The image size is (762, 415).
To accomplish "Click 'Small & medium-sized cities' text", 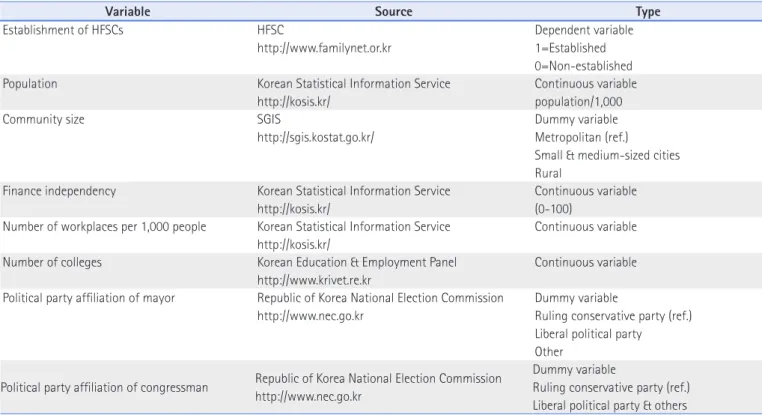I will click(607, 156).
